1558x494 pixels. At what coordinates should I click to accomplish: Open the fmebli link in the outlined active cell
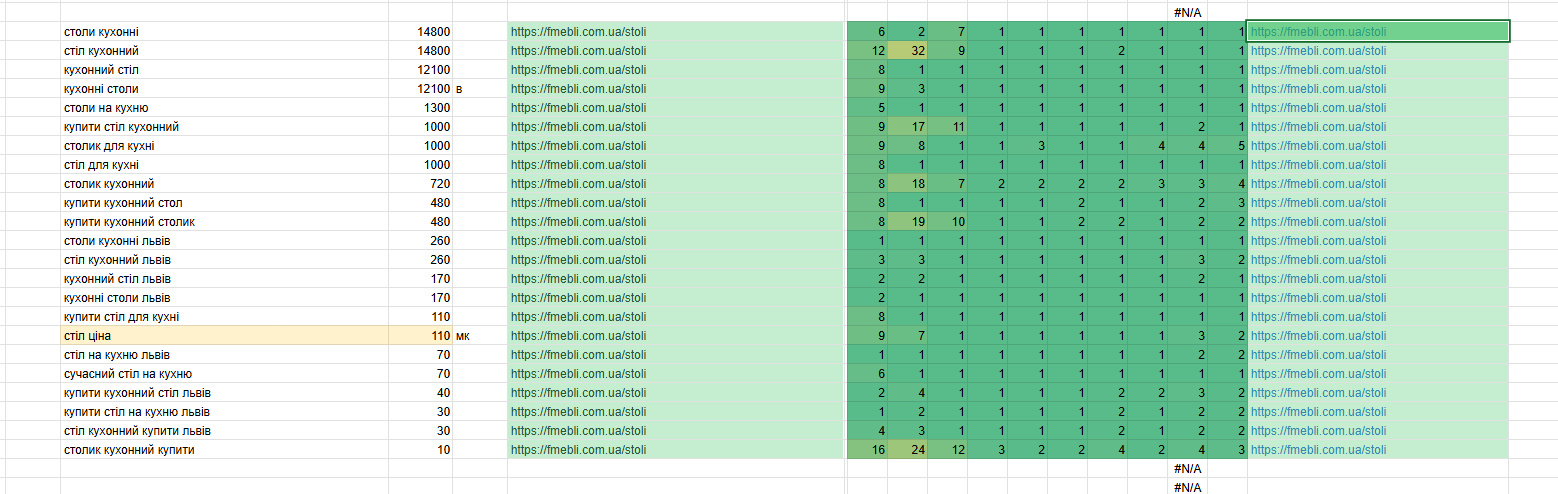(1318, 32)
